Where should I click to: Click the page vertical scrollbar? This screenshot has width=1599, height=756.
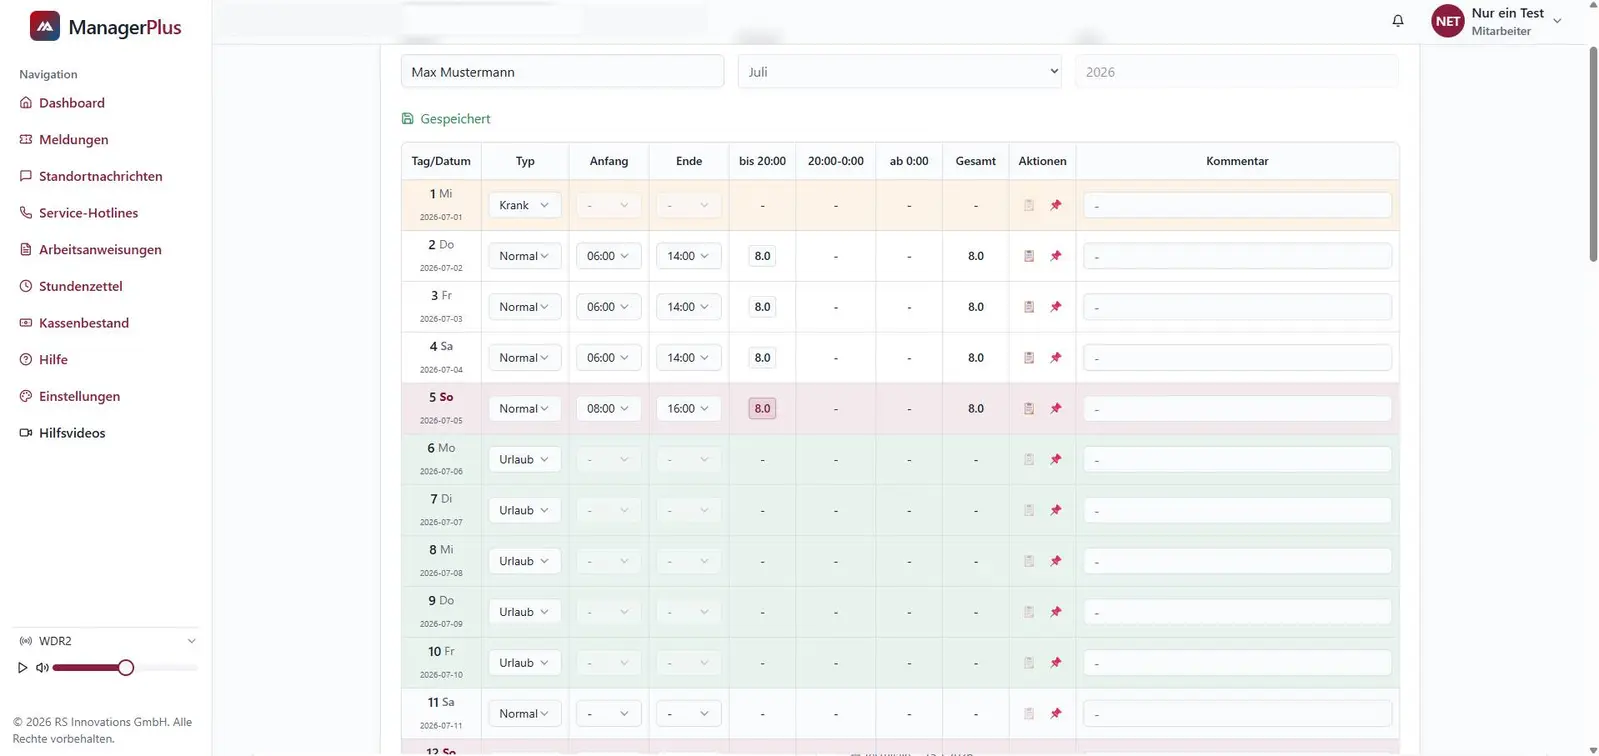(x=1593, y=155)
